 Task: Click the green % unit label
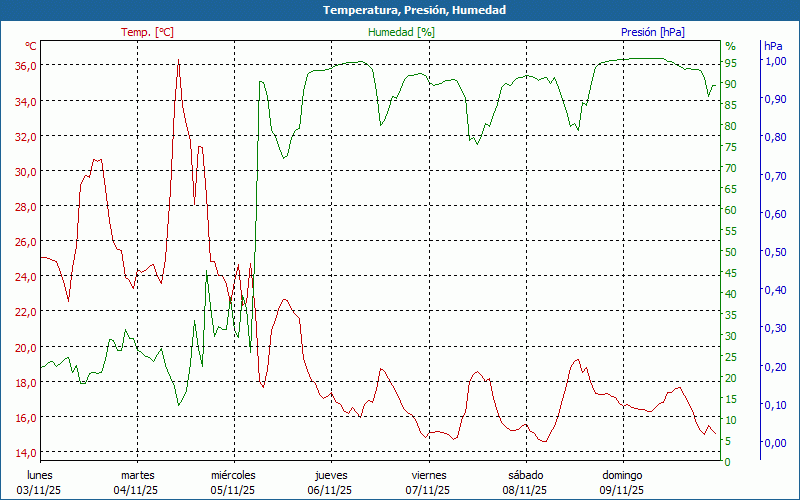(x=730, y=46)
